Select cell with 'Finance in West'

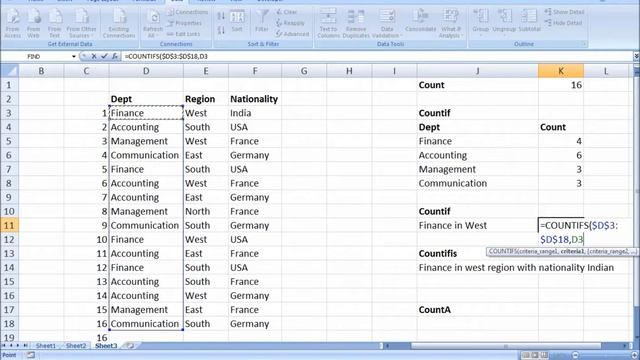(x=477, y=225)
